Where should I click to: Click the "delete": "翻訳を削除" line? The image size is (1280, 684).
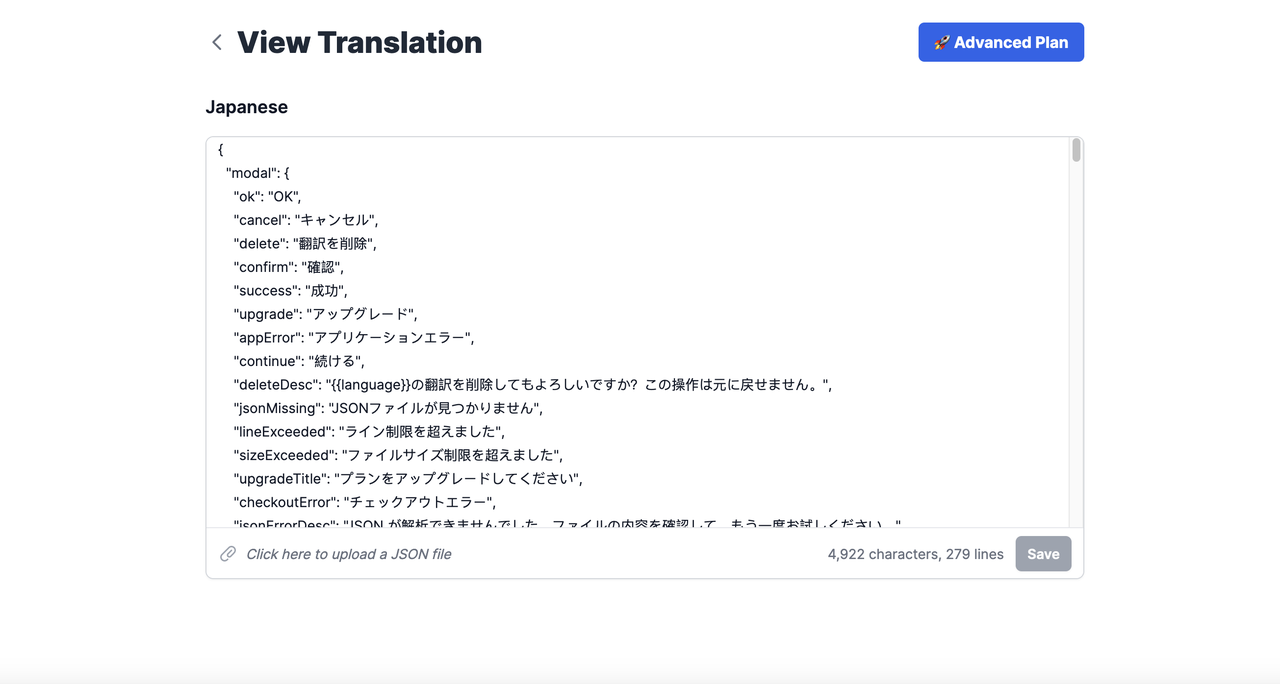coord(305,243)
